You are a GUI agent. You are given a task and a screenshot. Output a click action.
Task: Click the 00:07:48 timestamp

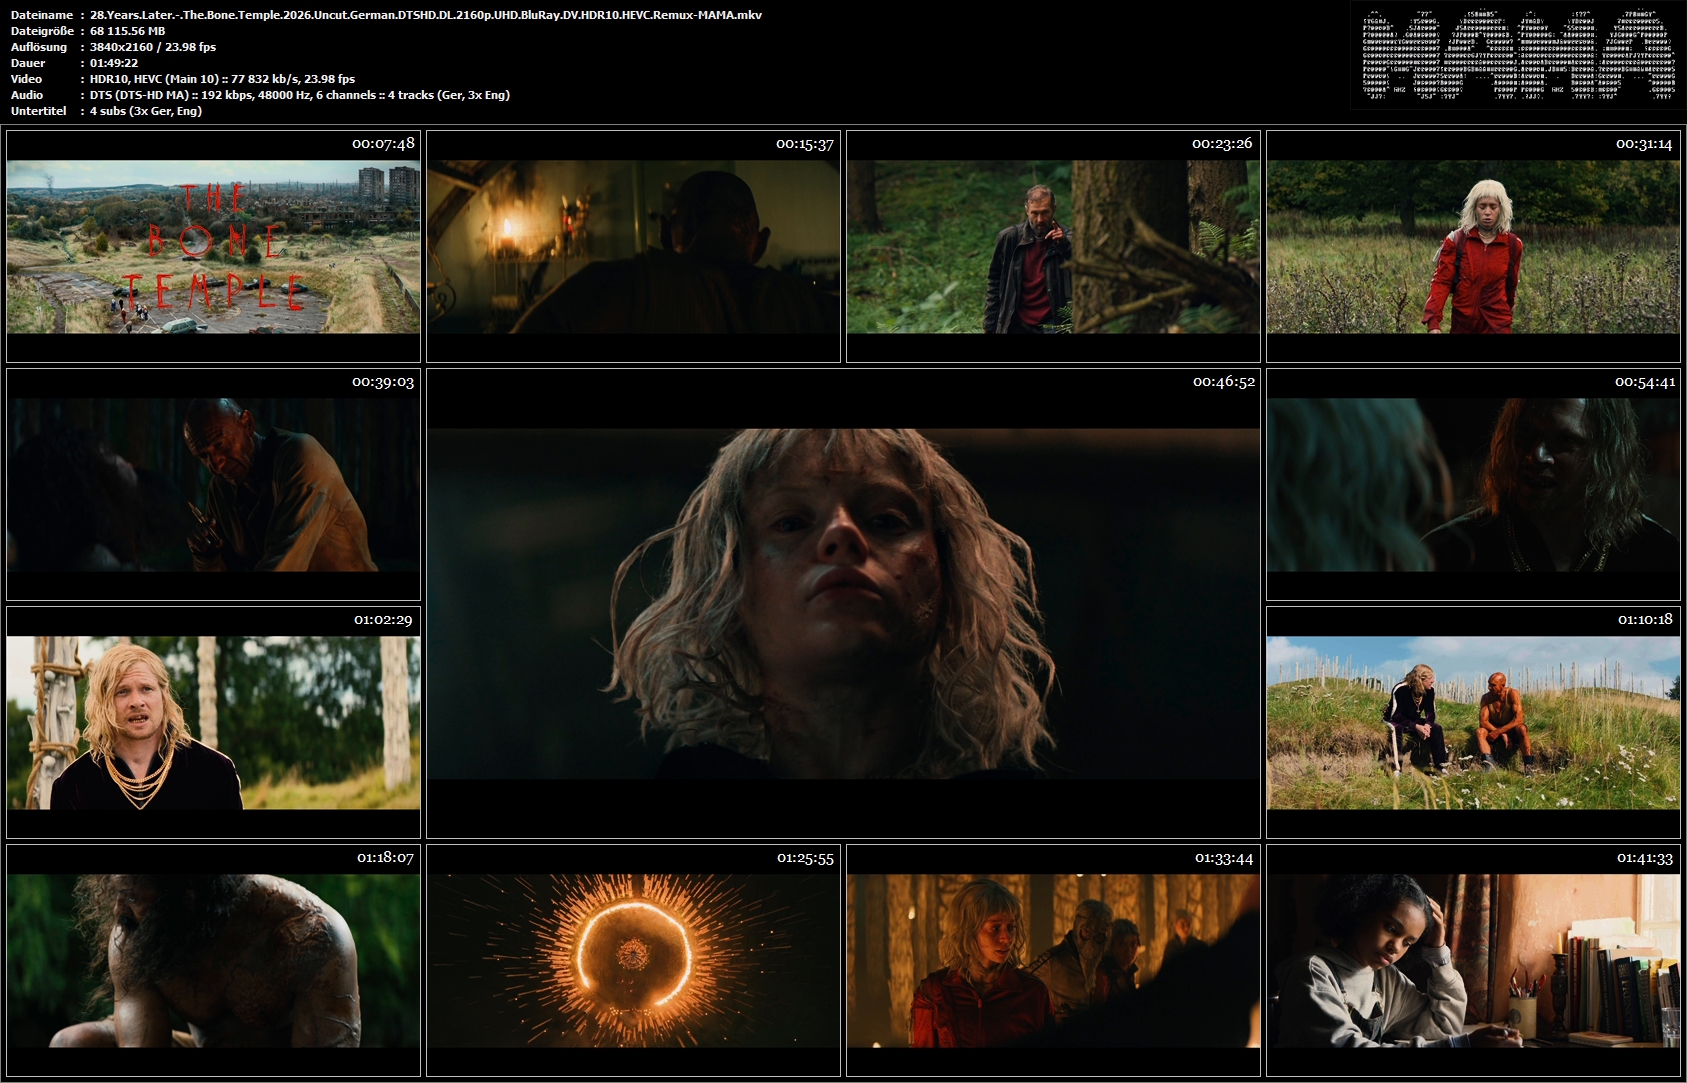(x=383, y=144)
